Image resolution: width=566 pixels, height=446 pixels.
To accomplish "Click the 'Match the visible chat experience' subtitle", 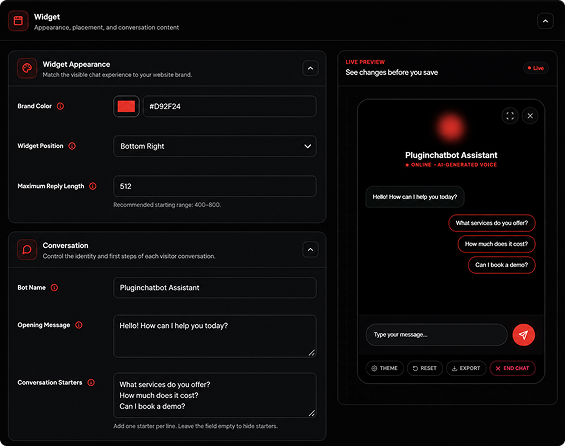I will (117, 75).
